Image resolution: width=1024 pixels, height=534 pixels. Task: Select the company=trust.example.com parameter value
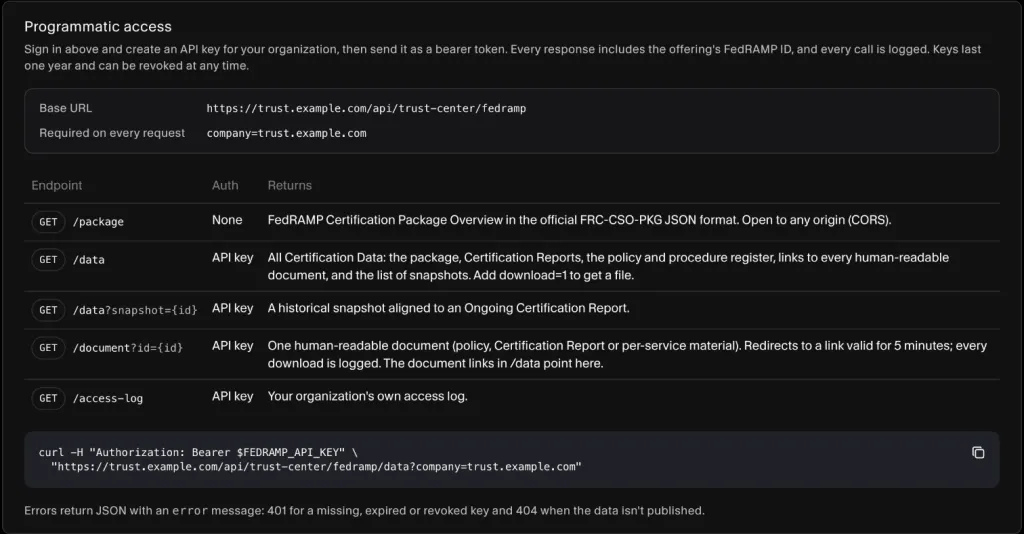pyautogui.click(x=287, y=133)
